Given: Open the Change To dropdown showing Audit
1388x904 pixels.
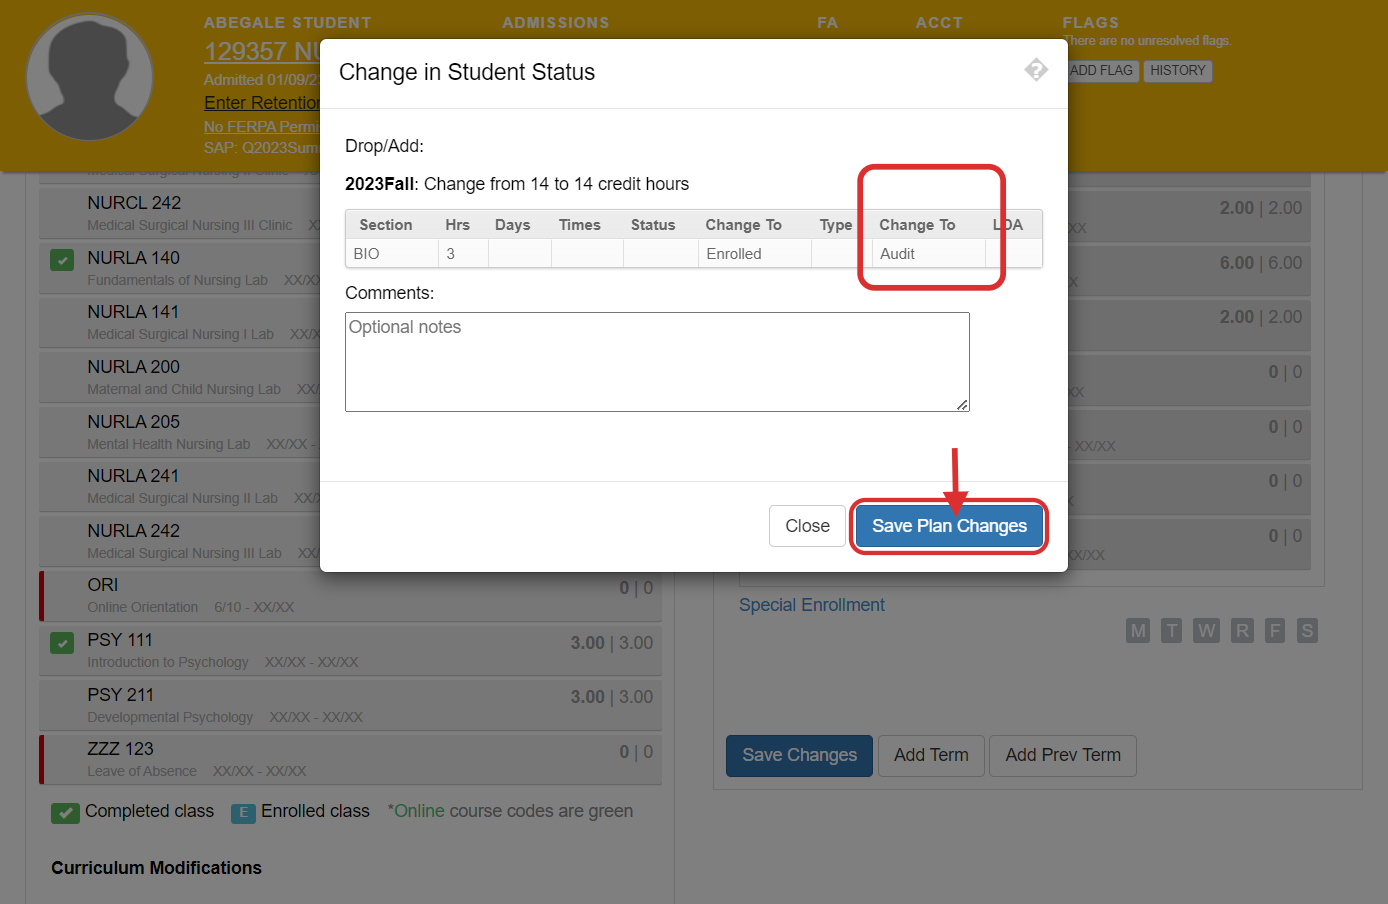Looking at the screenshot, I should click(927, 254).
